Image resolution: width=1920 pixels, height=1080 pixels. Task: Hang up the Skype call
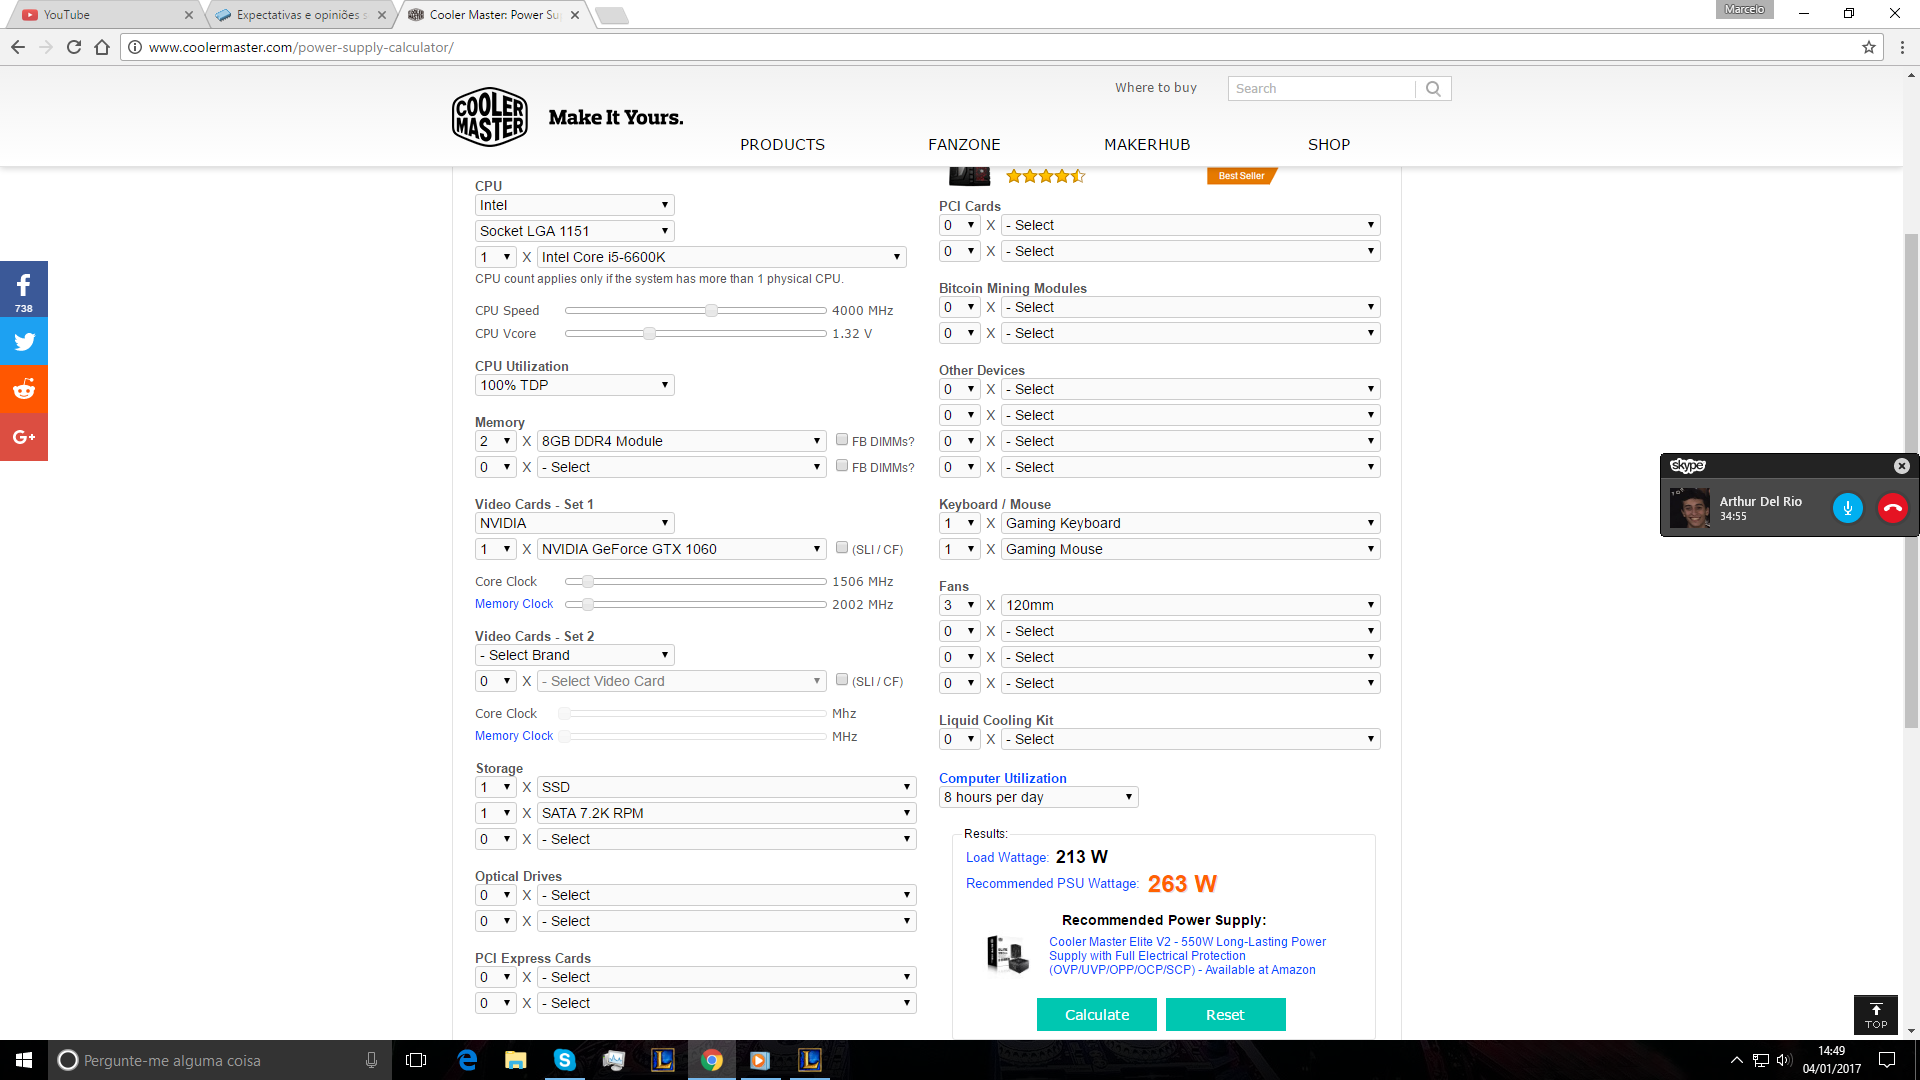point(1892,508)
